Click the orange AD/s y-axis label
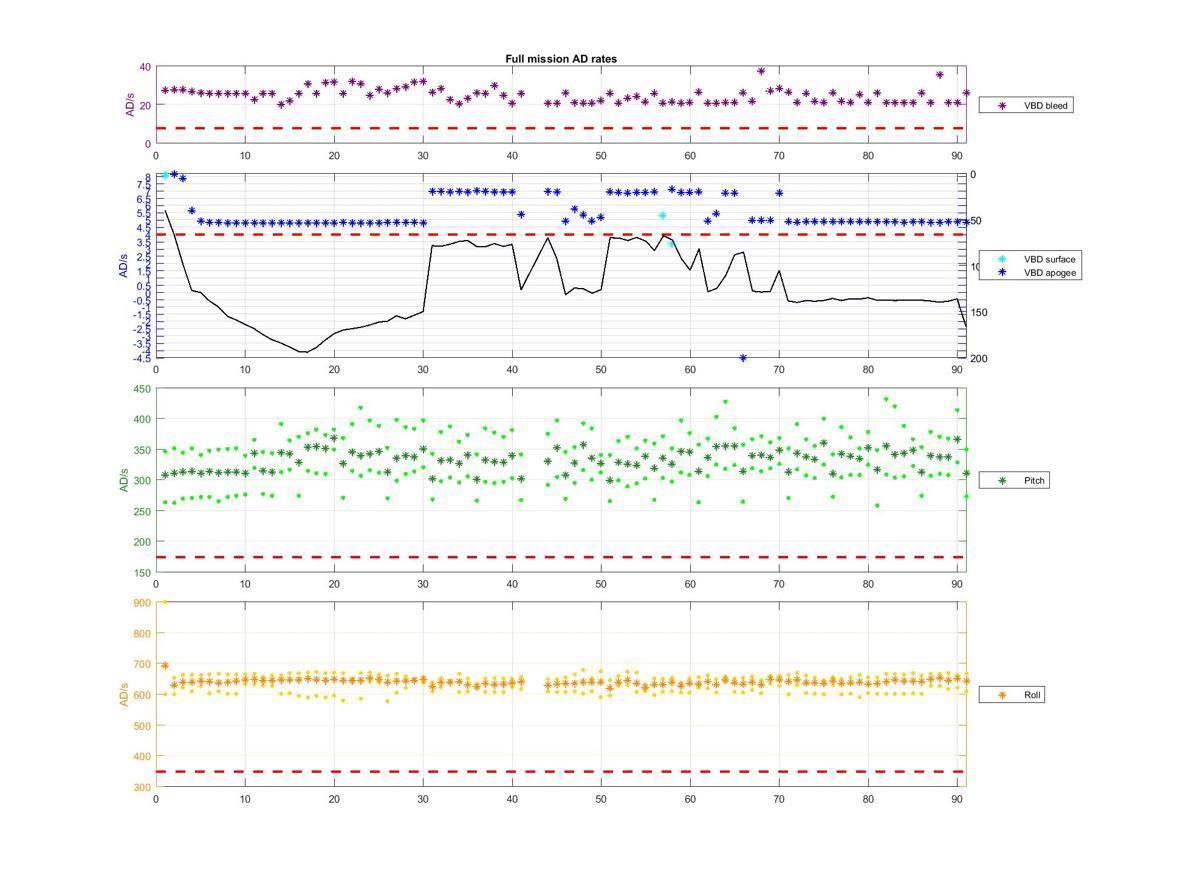This screenshot has width=1200, height=885. [125, 694]
